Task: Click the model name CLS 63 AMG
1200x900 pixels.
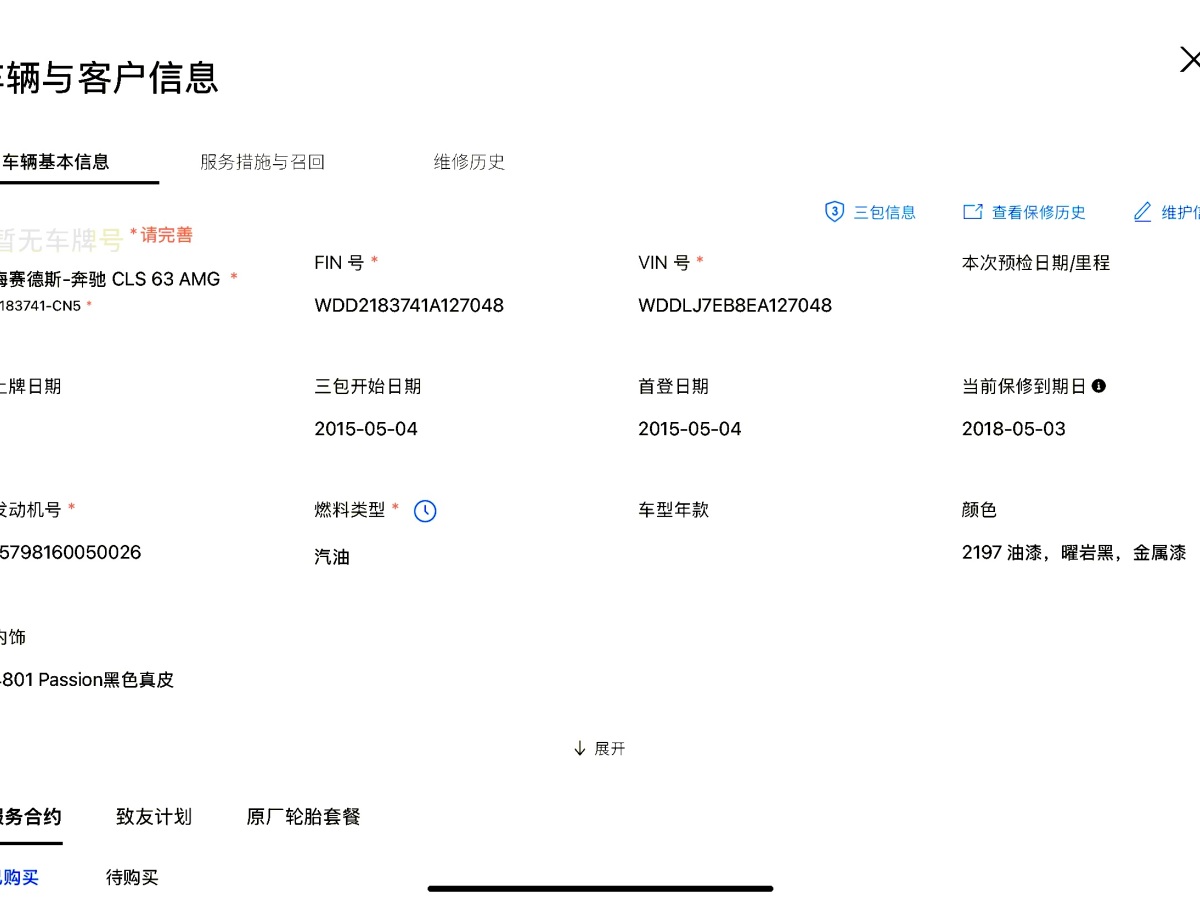Action: point(166,279)
